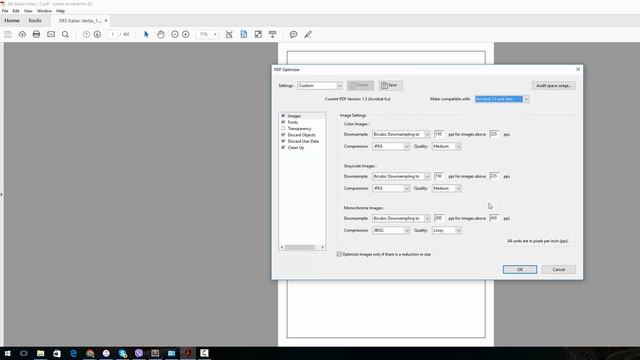
Task: Click Monochrome images above ppi field
Action: [494, 218]
